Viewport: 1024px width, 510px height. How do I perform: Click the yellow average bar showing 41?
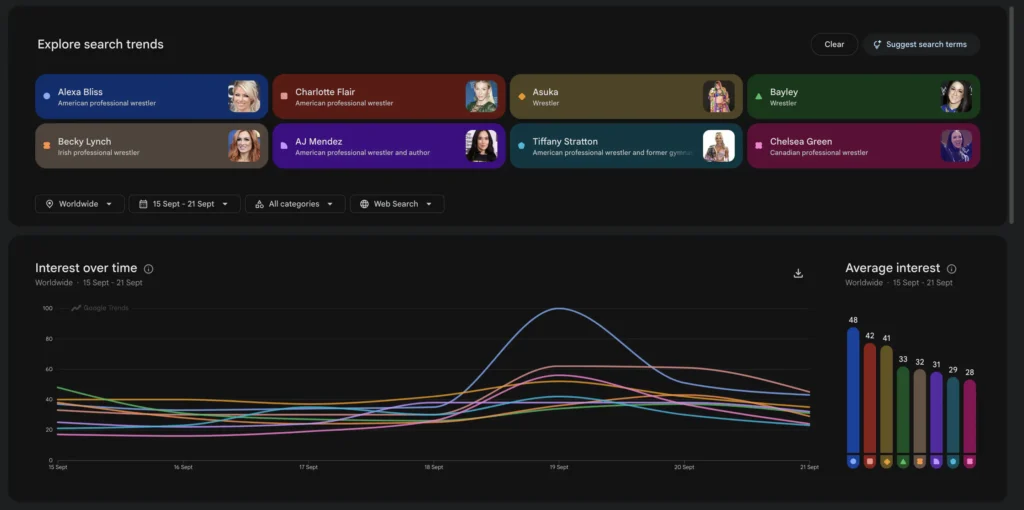click(886, 399)
